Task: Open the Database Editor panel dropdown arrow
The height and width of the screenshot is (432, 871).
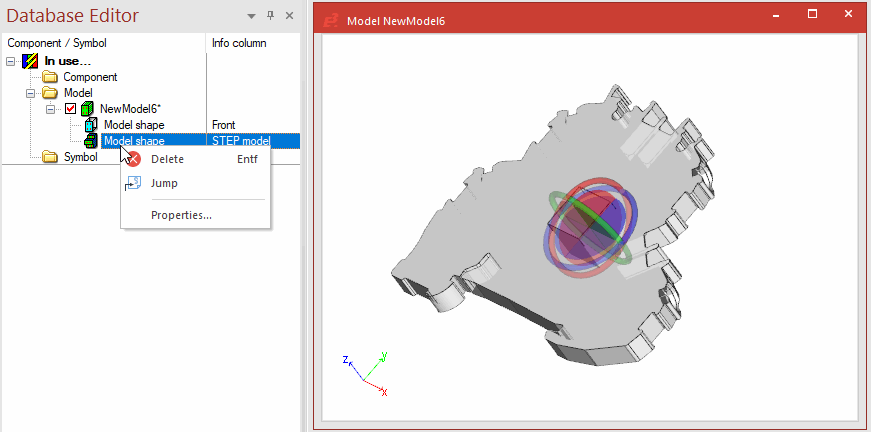Action: click(x=252, y=16)
